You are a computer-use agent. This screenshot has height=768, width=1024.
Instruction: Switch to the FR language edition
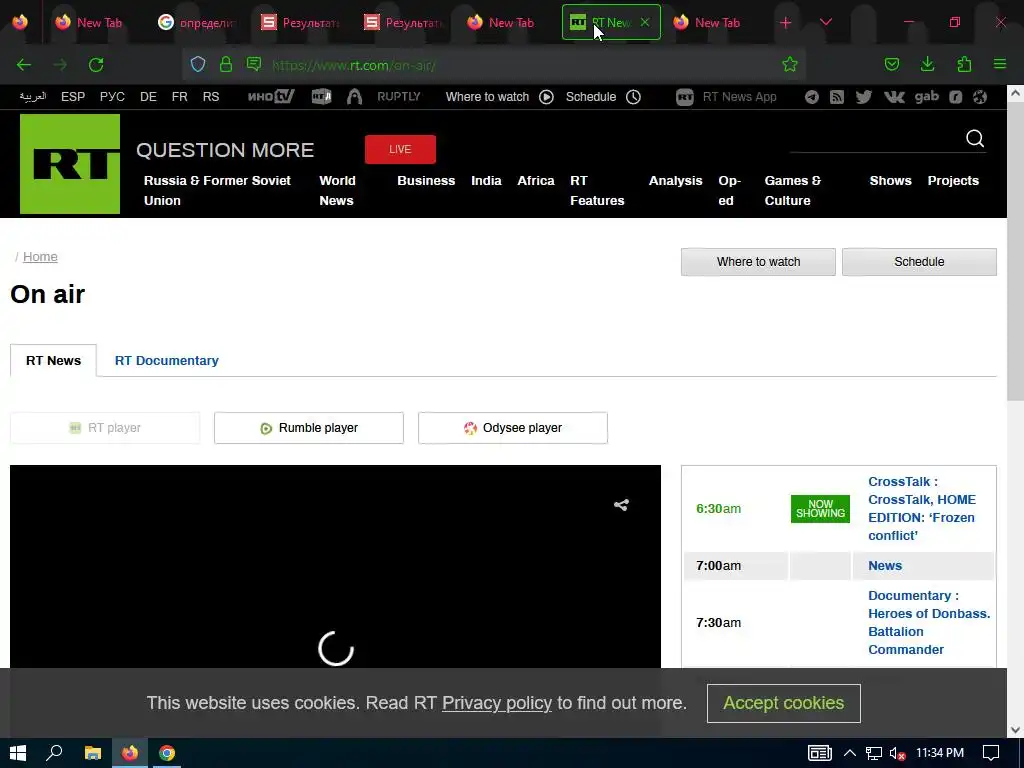pyautogui.click(x=180, y=97)
